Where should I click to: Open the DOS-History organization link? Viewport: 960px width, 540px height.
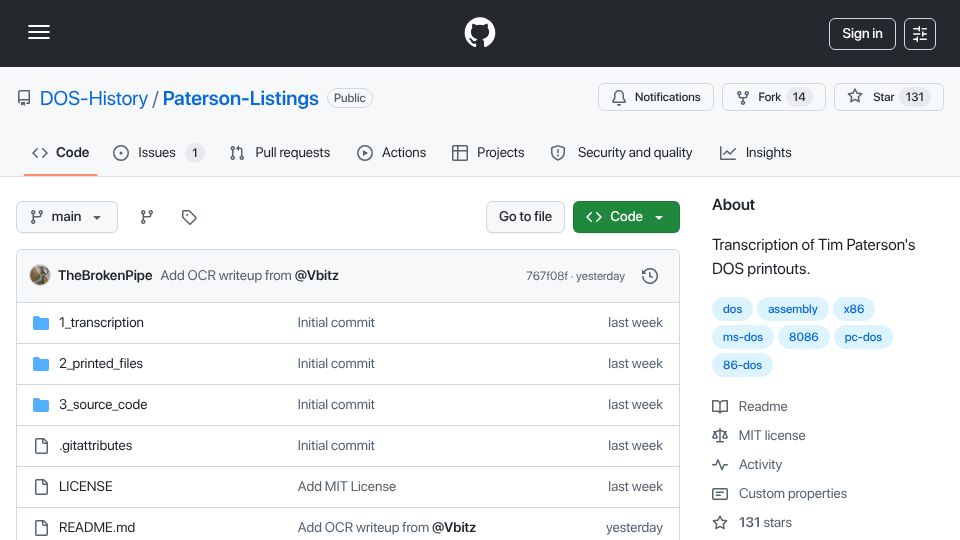[94, 98]
